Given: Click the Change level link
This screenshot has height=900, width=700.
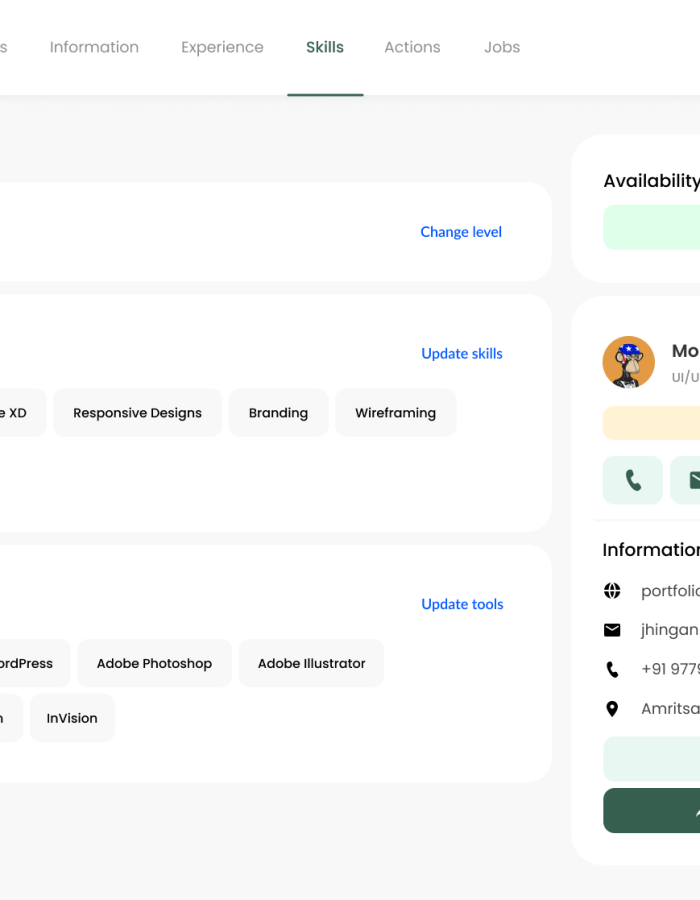Looking at the screenshot, I should [461, 231].
